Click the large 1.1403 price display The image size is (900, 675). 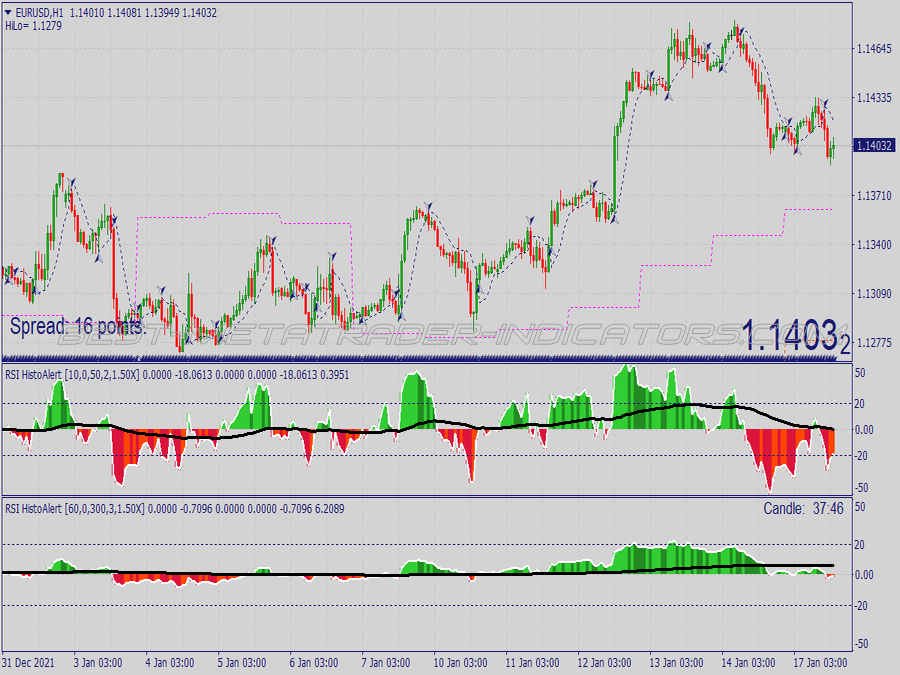tap(795, 336)
